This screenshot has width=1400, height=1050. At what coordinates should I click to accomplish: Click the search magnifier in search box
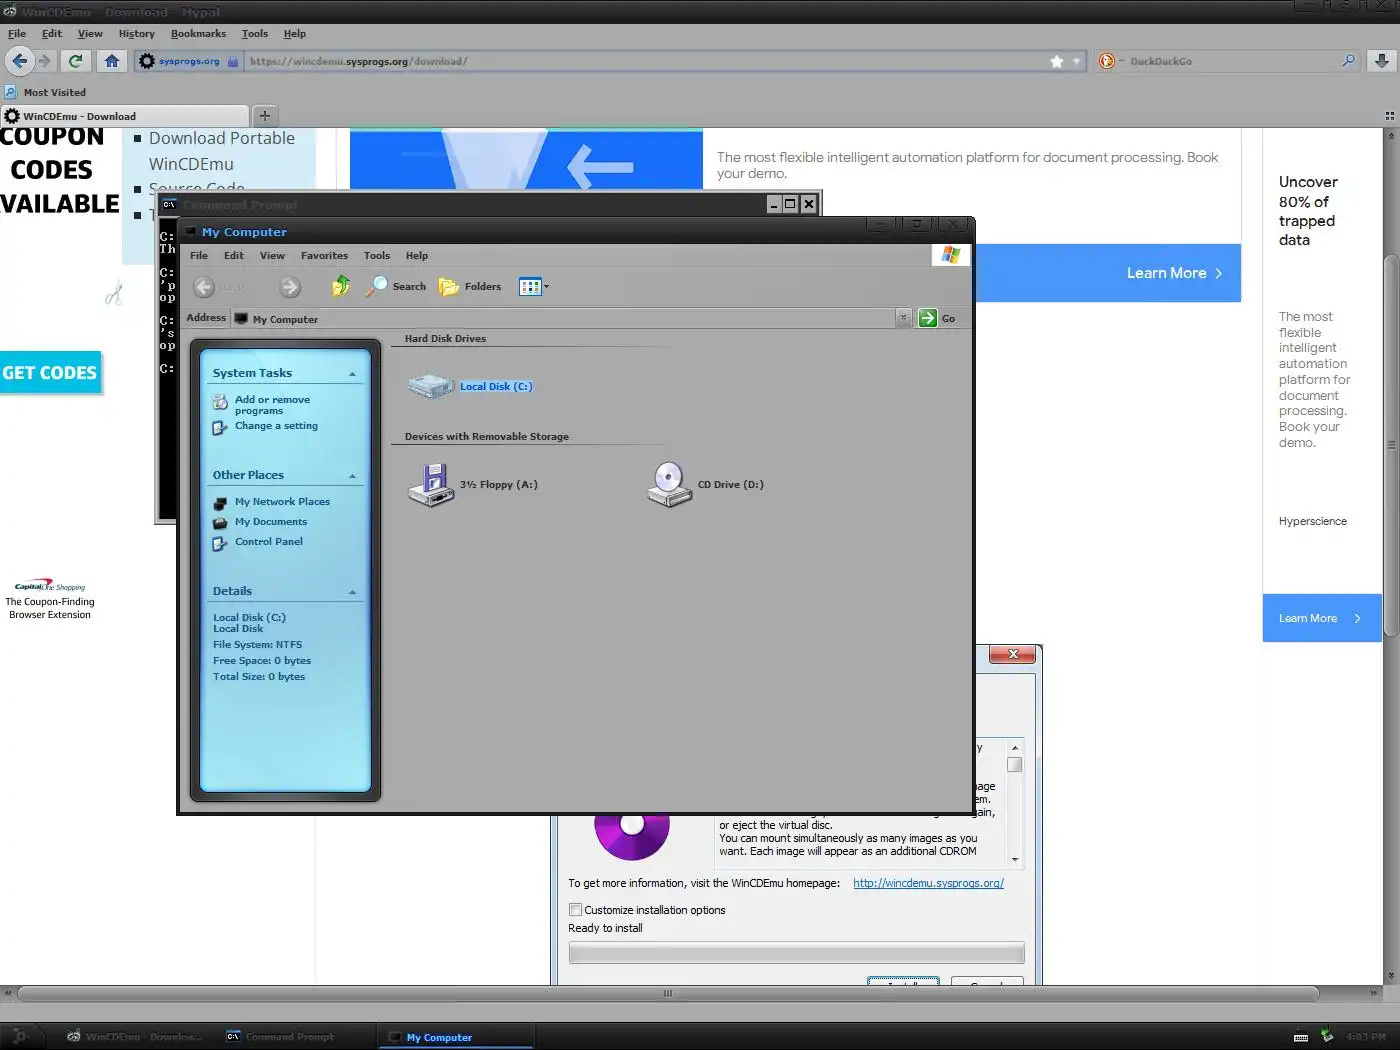click(1348, 61)
